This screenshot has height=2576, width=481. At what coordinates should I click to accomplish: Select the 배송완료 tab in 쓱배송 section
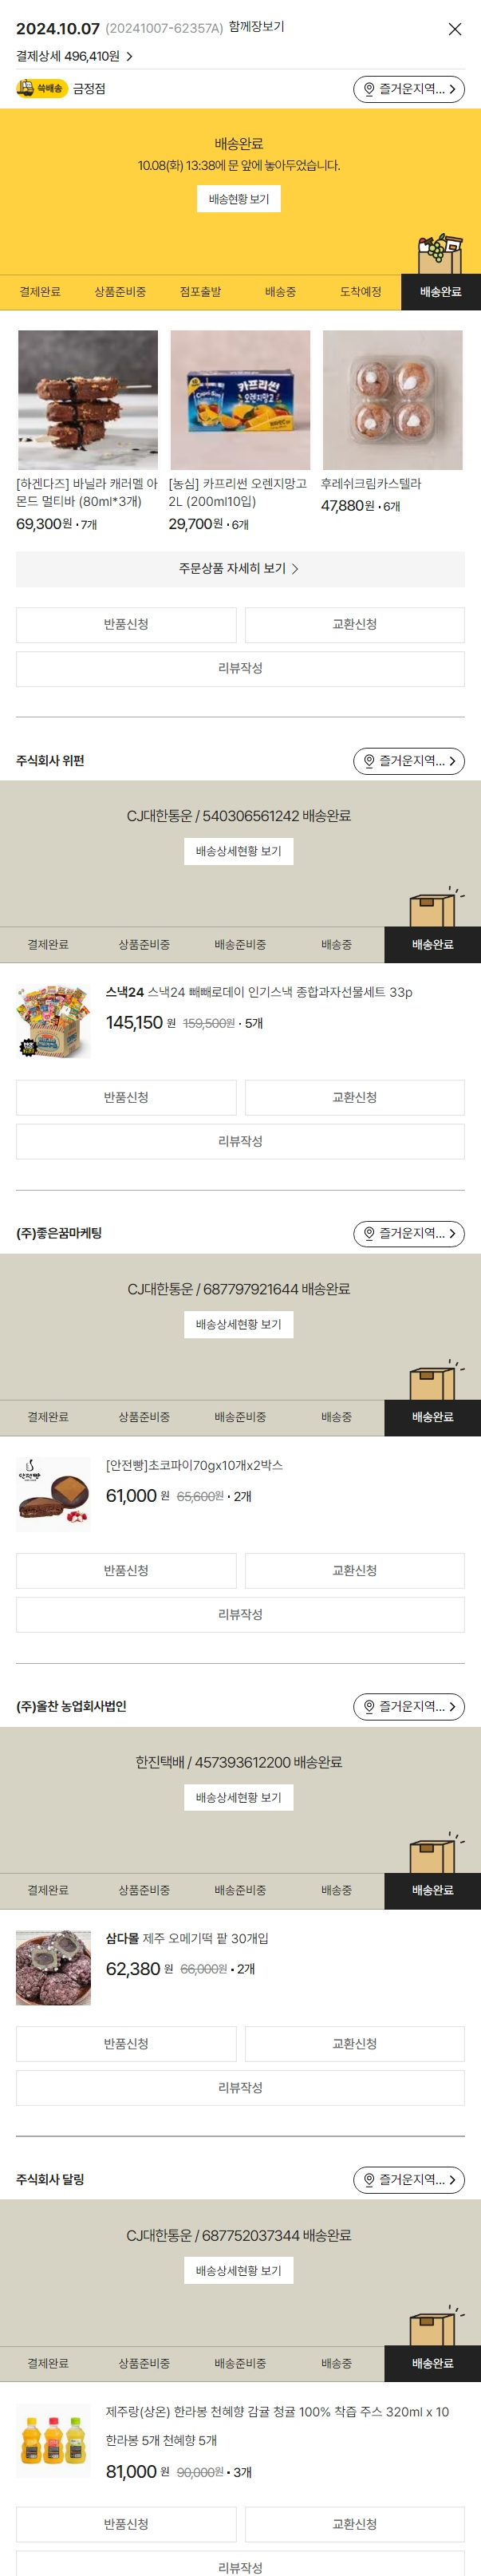pyautogui.click(x=440, y=292)
